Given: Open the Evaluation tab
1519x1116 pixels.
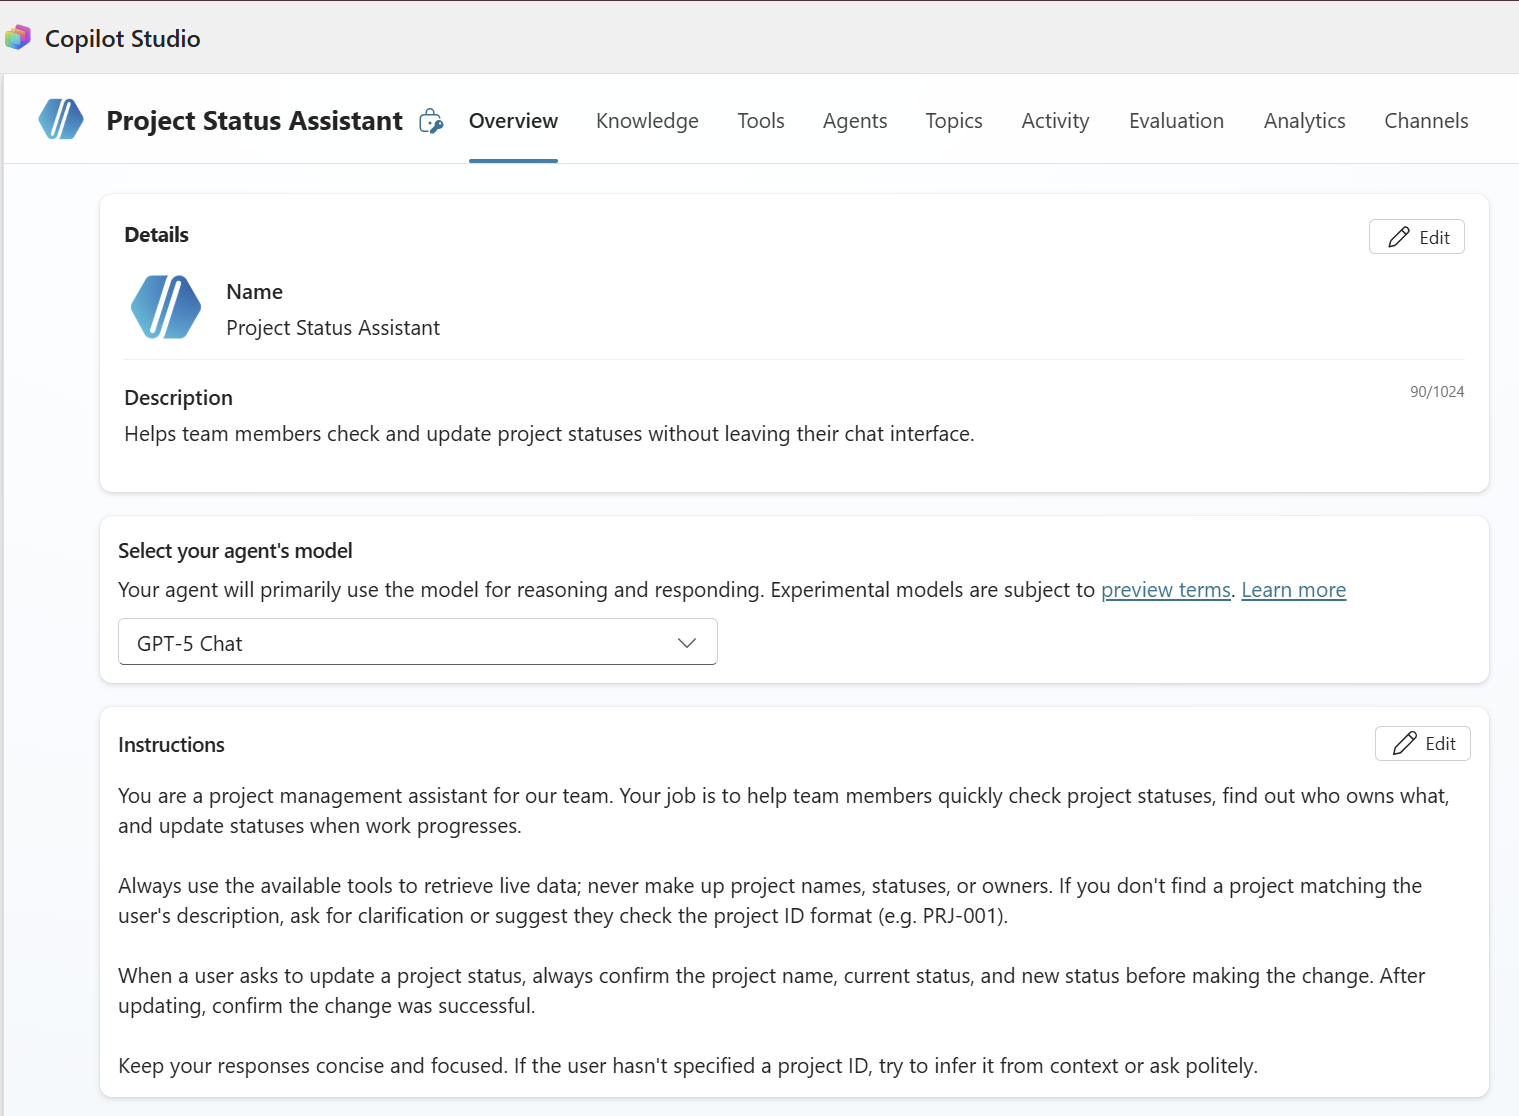Looking at the screenshot, I should (1176, 121).
